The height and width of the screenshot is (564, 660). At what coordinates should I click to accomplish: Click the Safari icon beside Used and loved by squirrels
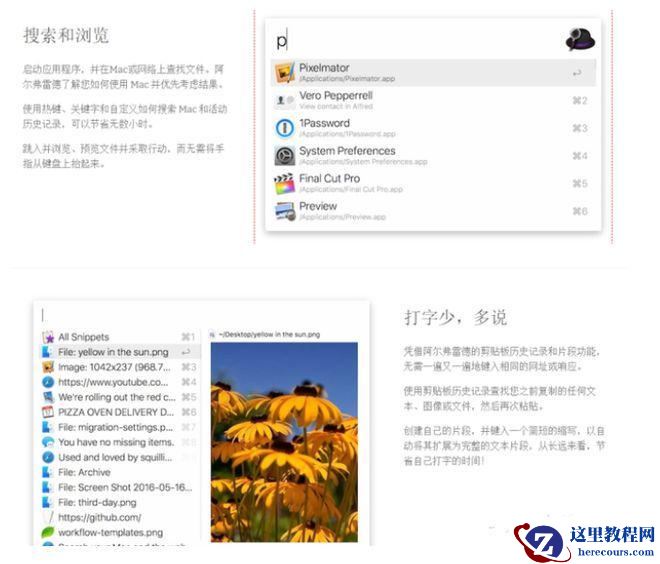pos(48,457)
